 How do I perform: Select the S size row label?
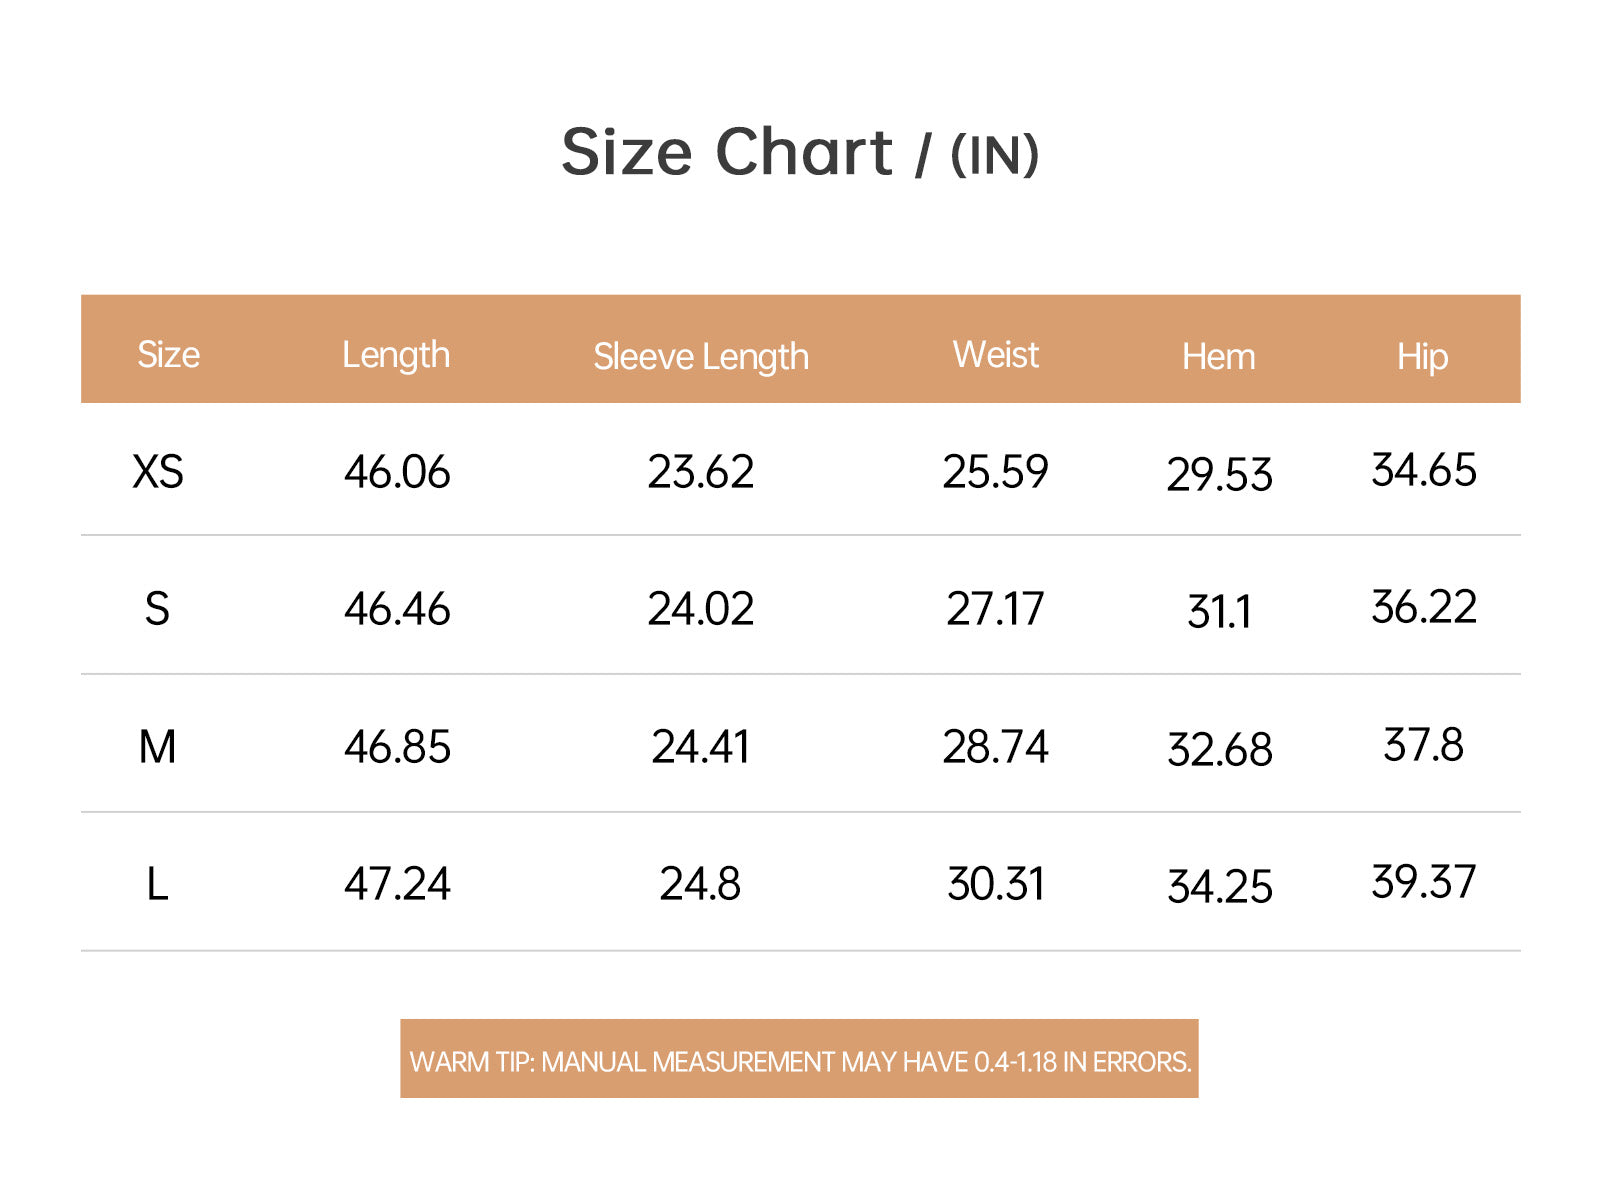point(157,609)
